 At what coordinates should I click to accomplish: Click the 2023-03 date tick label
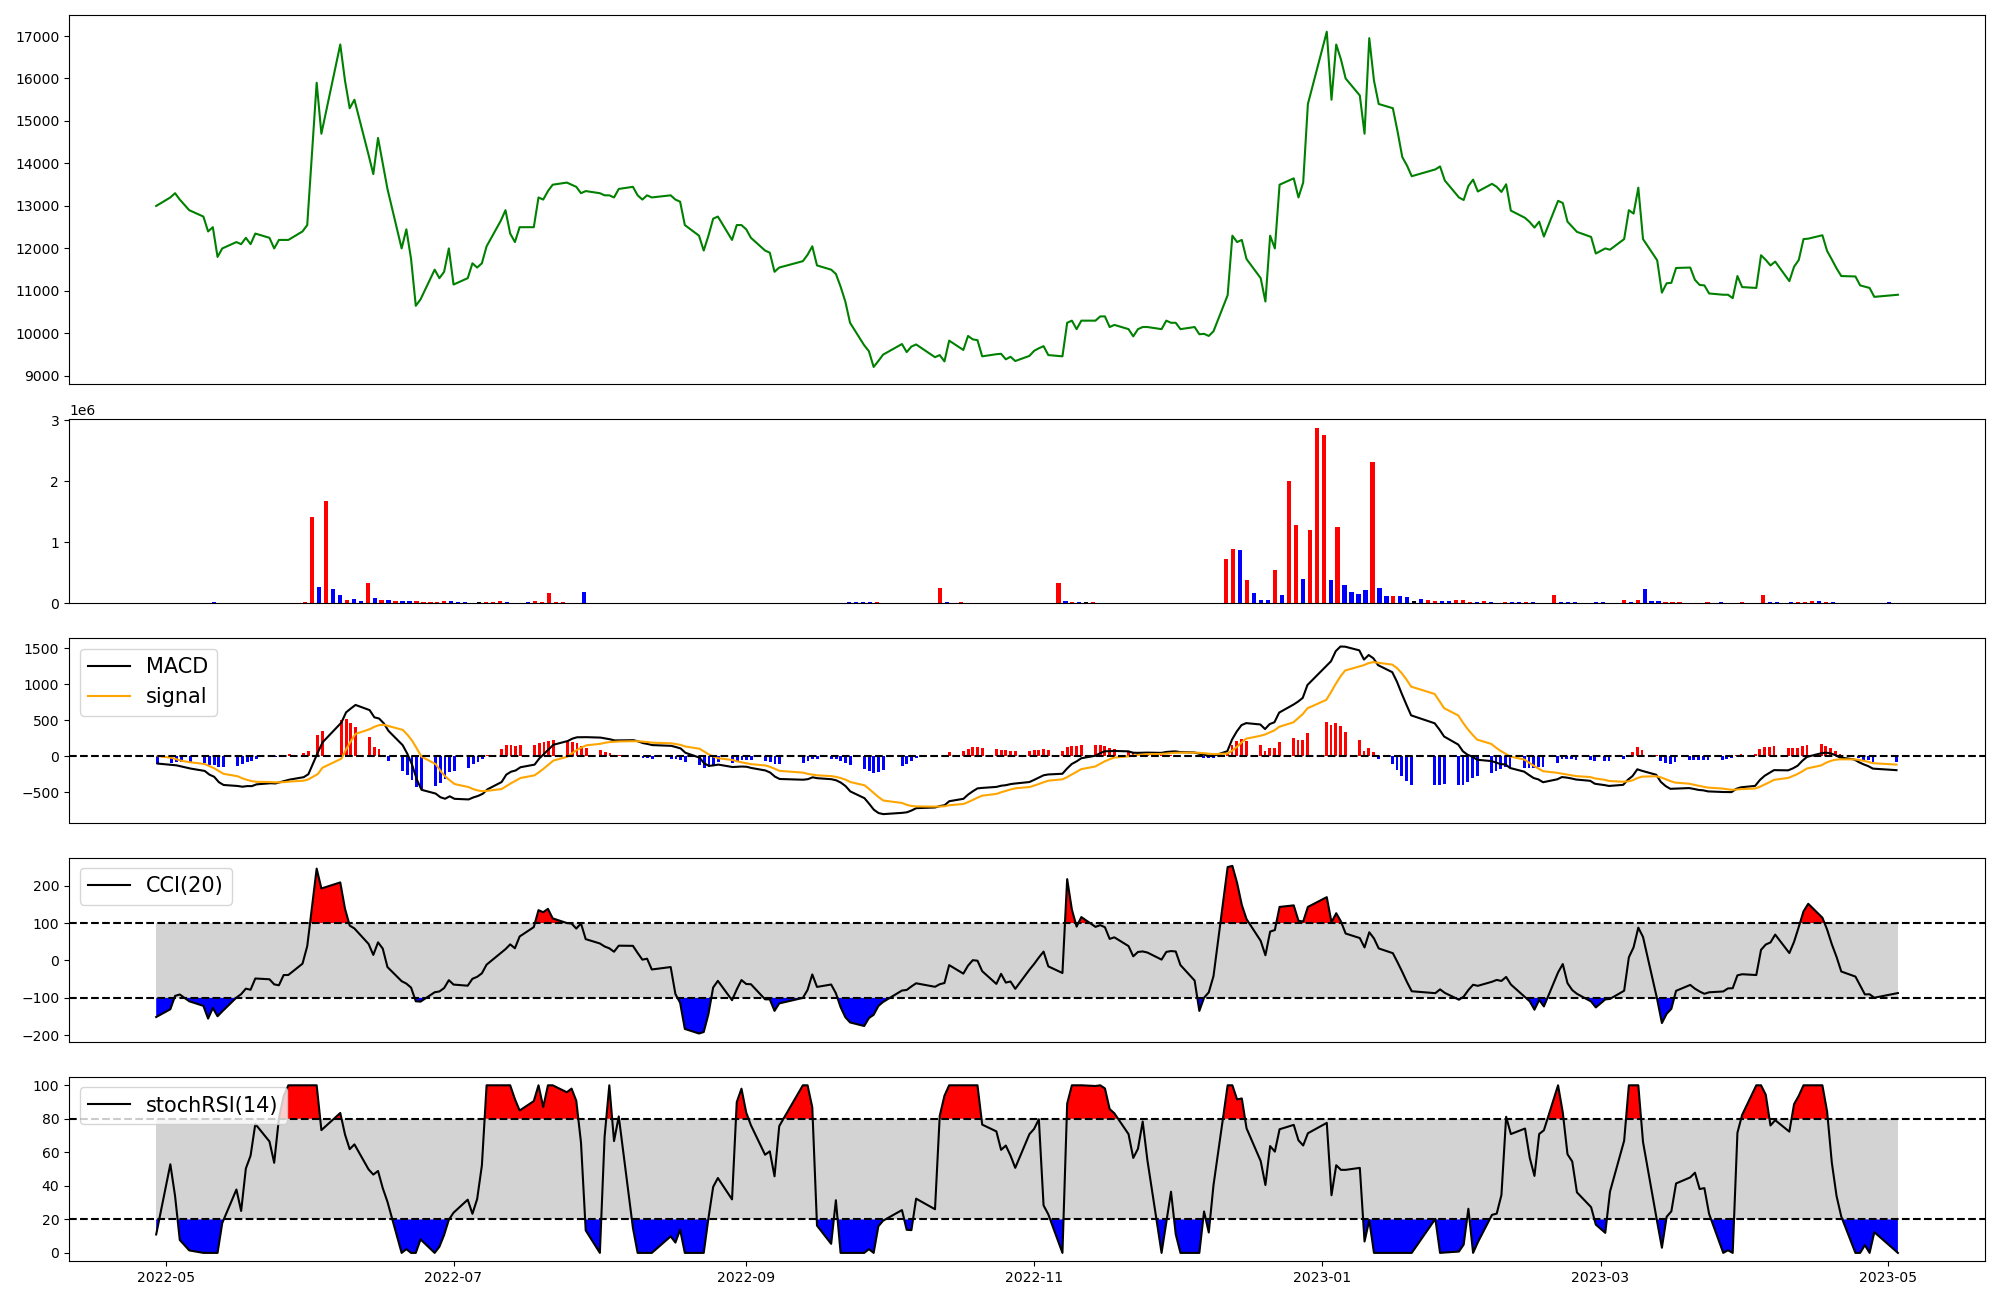coord(1600,1277)
